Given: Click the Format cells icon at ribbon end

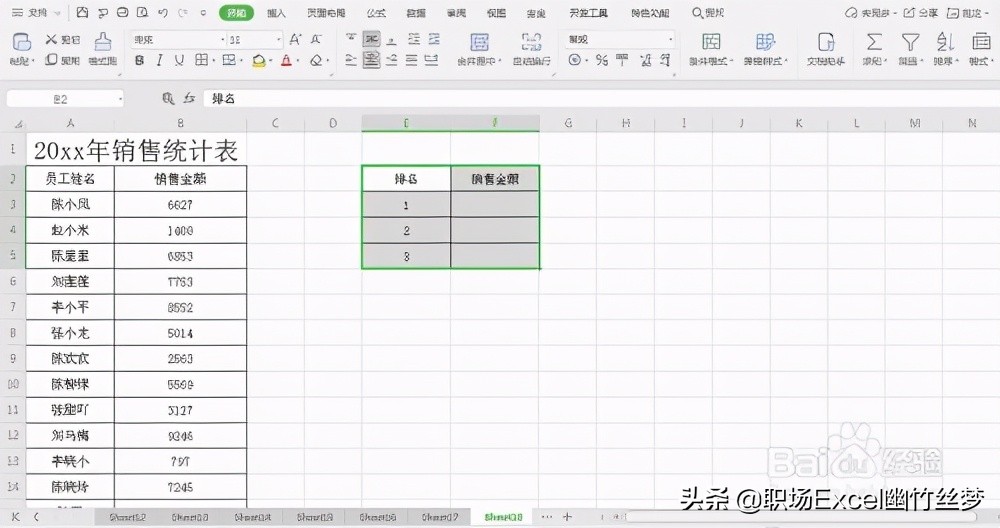Looking at the screenshot, I should (x=981, y=42).
